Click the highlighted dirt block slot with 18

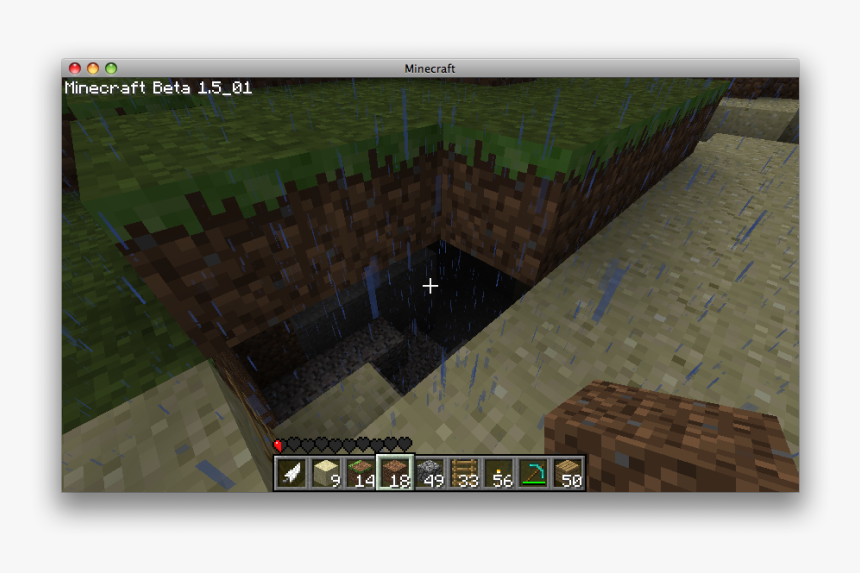(395, 473)
